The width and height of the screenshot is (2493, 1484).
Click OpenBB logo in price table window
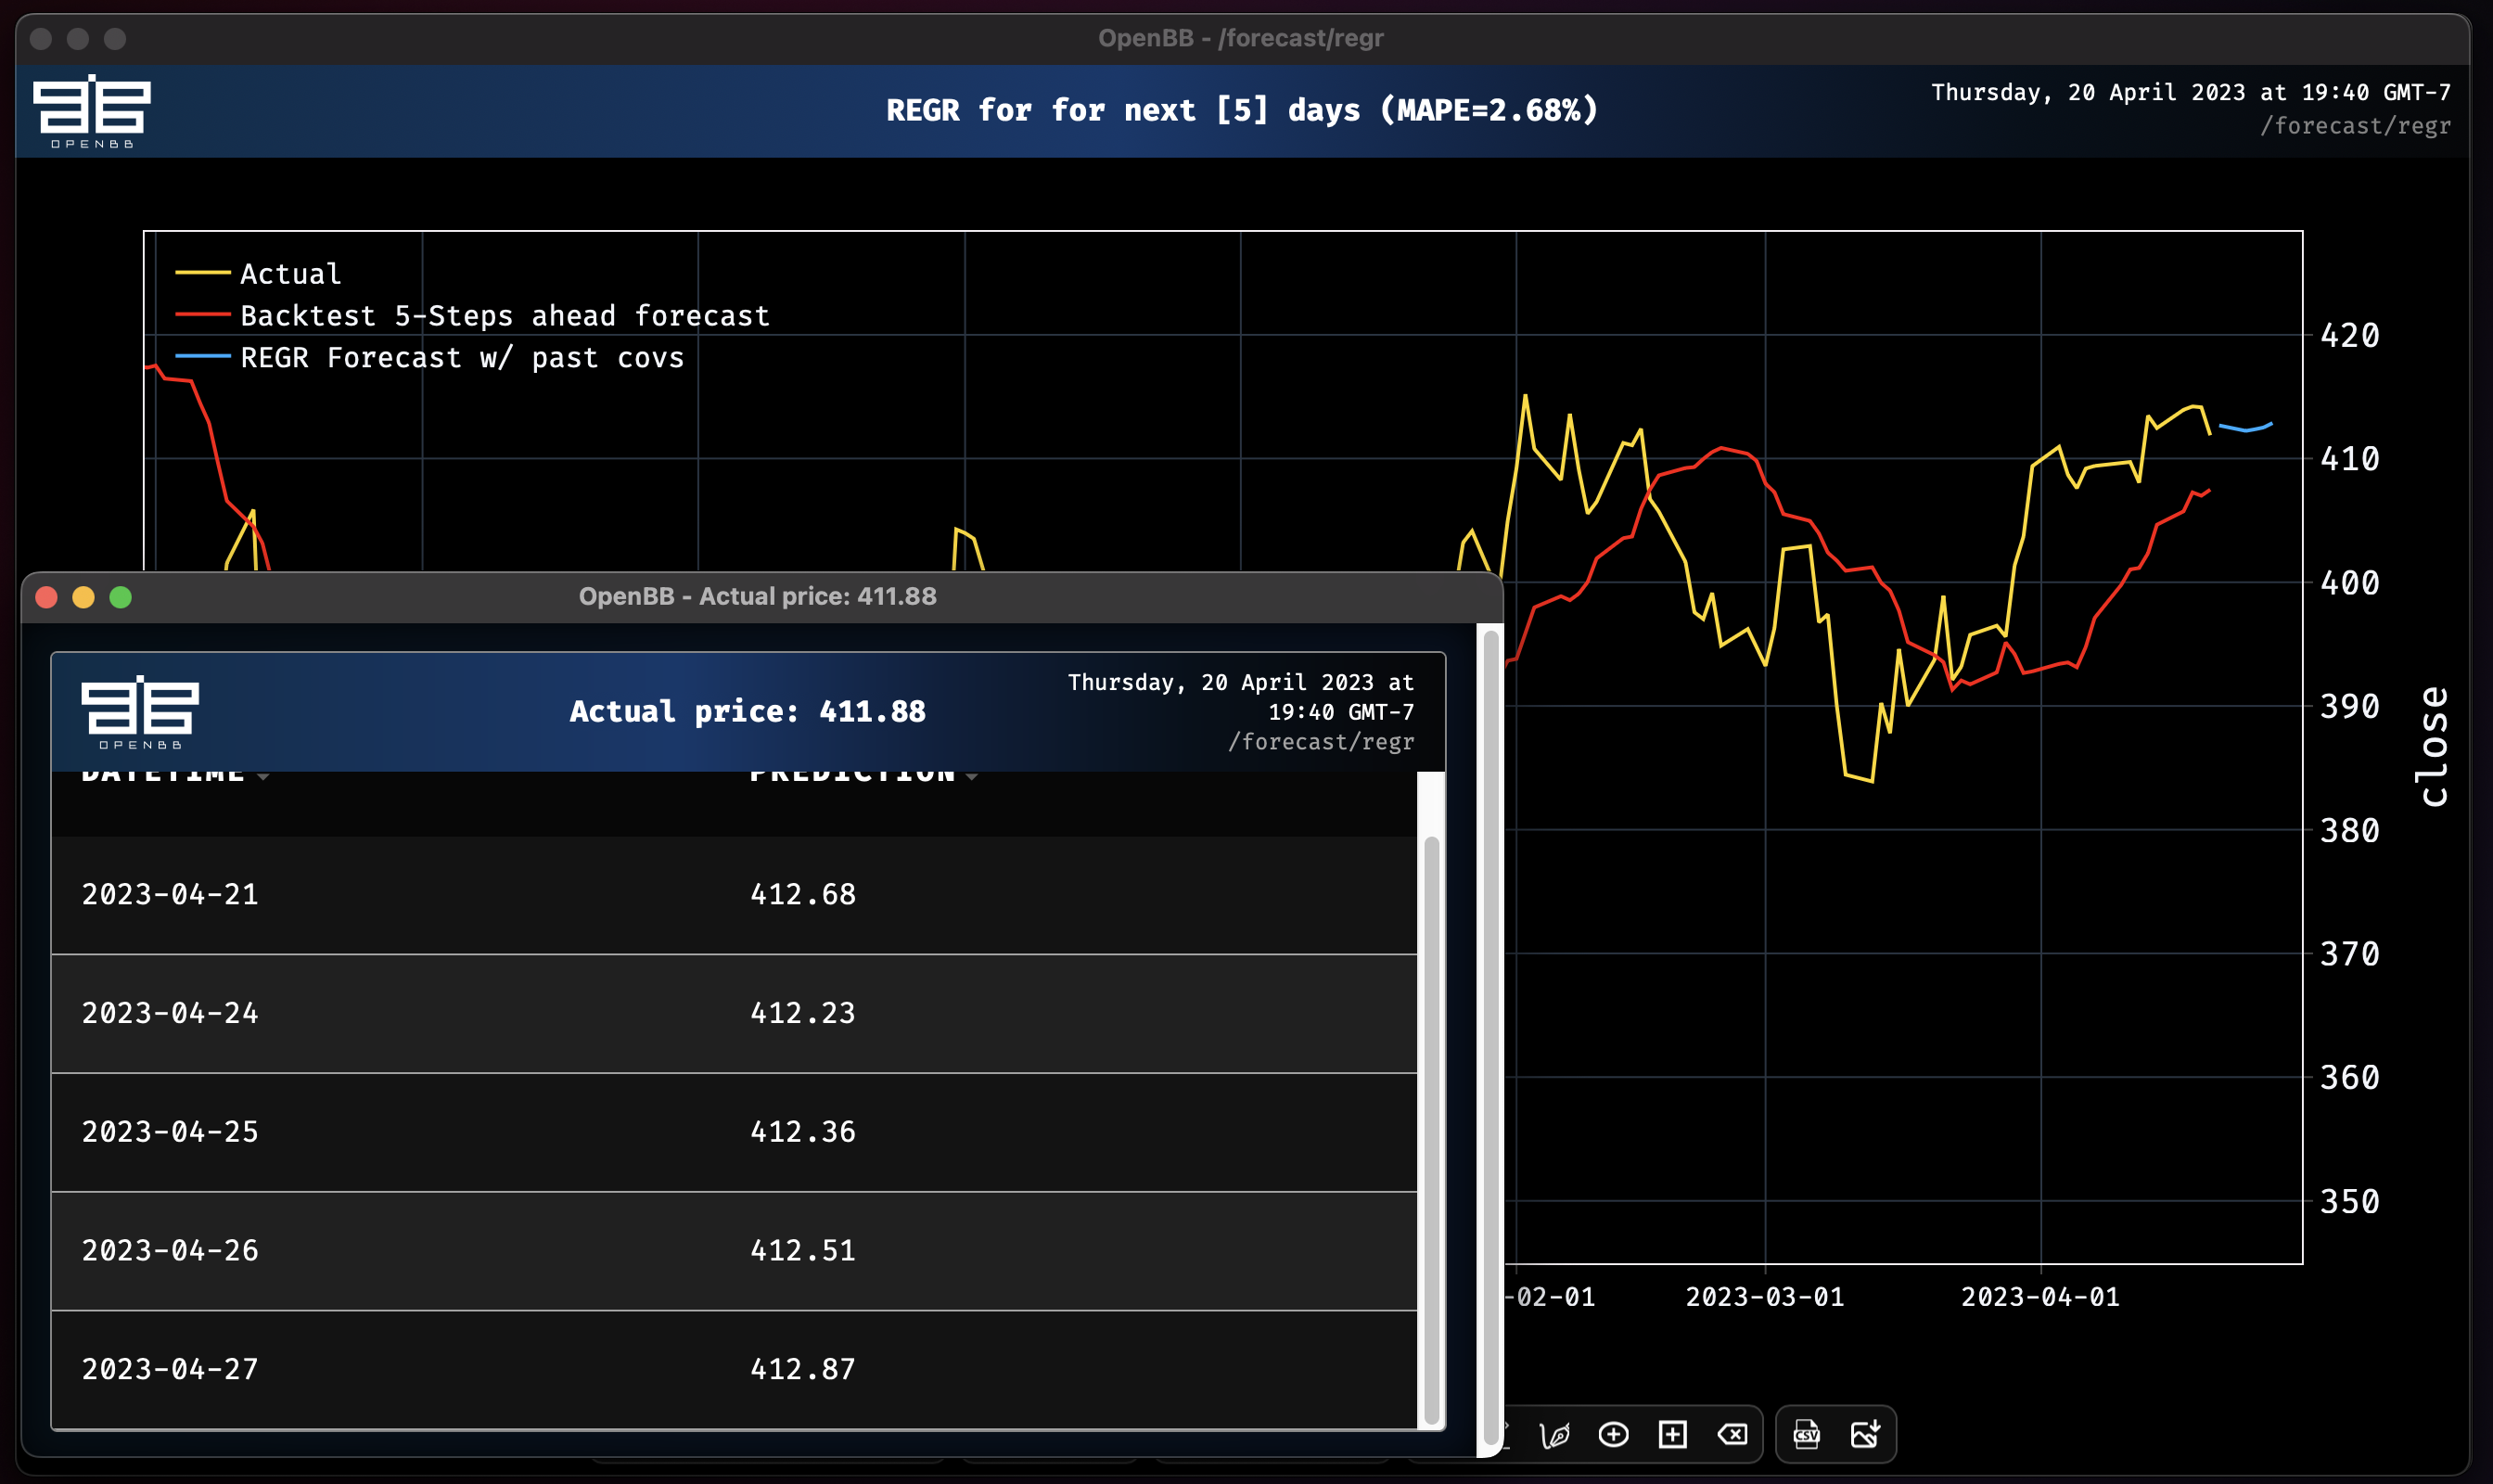(x=140, y=712)
